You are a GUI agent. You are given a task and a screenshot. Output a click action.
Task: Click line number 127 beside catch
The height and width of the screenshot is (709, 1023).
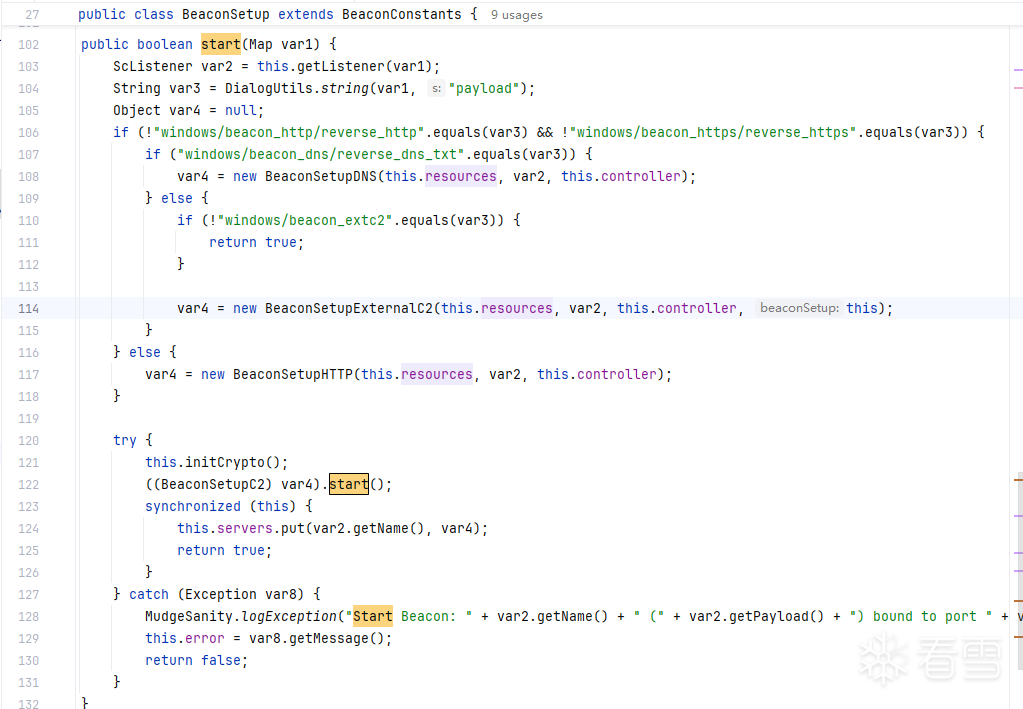(27, 594)
